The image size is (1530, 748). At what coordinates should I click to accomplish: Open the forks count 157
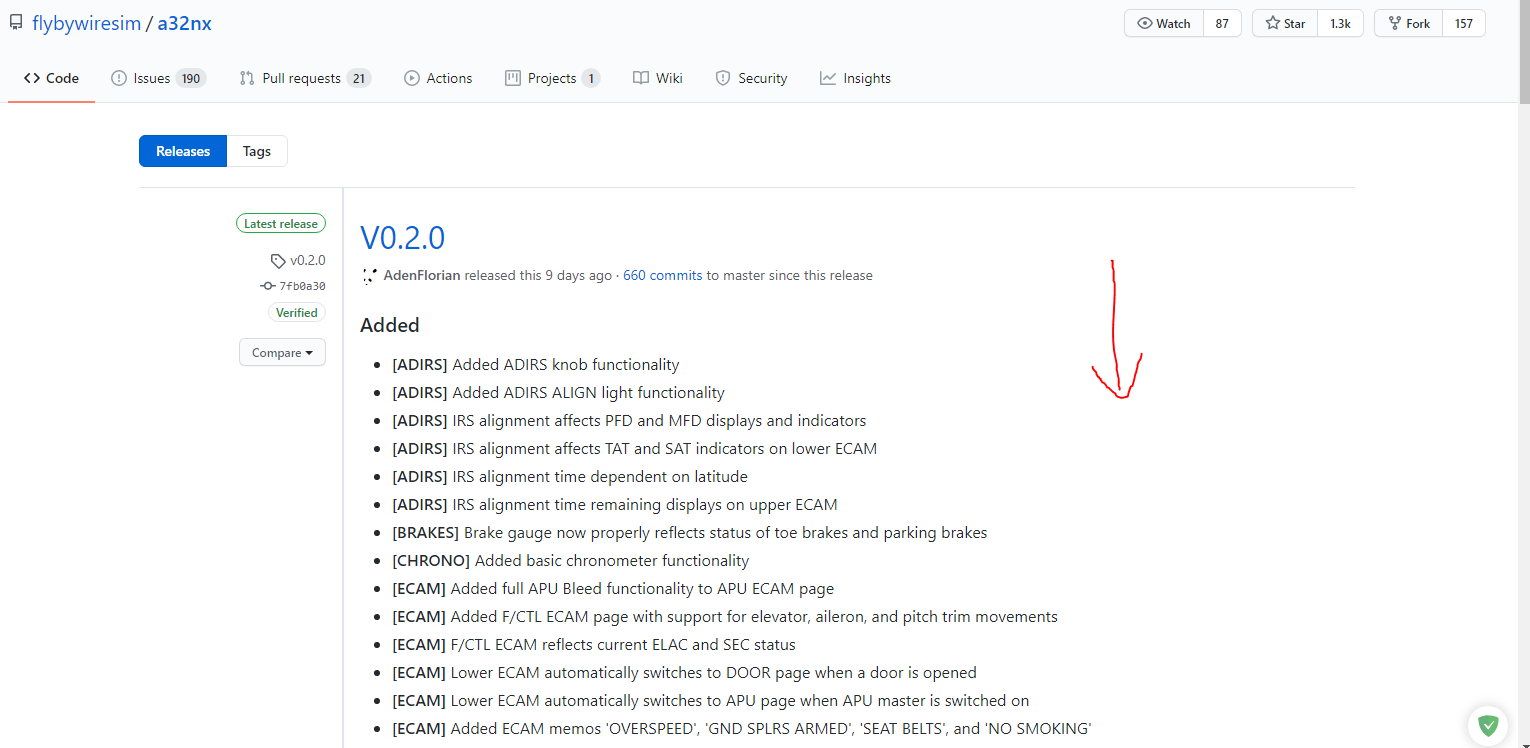click(x=1464, y=23)
